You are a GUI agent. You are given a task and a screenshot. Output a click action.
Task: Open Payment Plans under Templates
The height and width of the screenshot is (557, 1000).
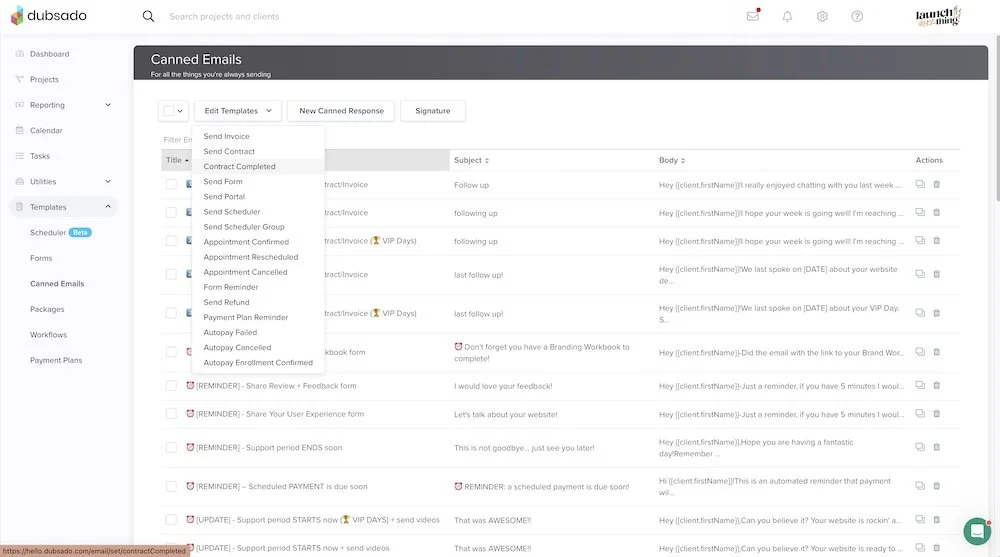pos(56,360)
